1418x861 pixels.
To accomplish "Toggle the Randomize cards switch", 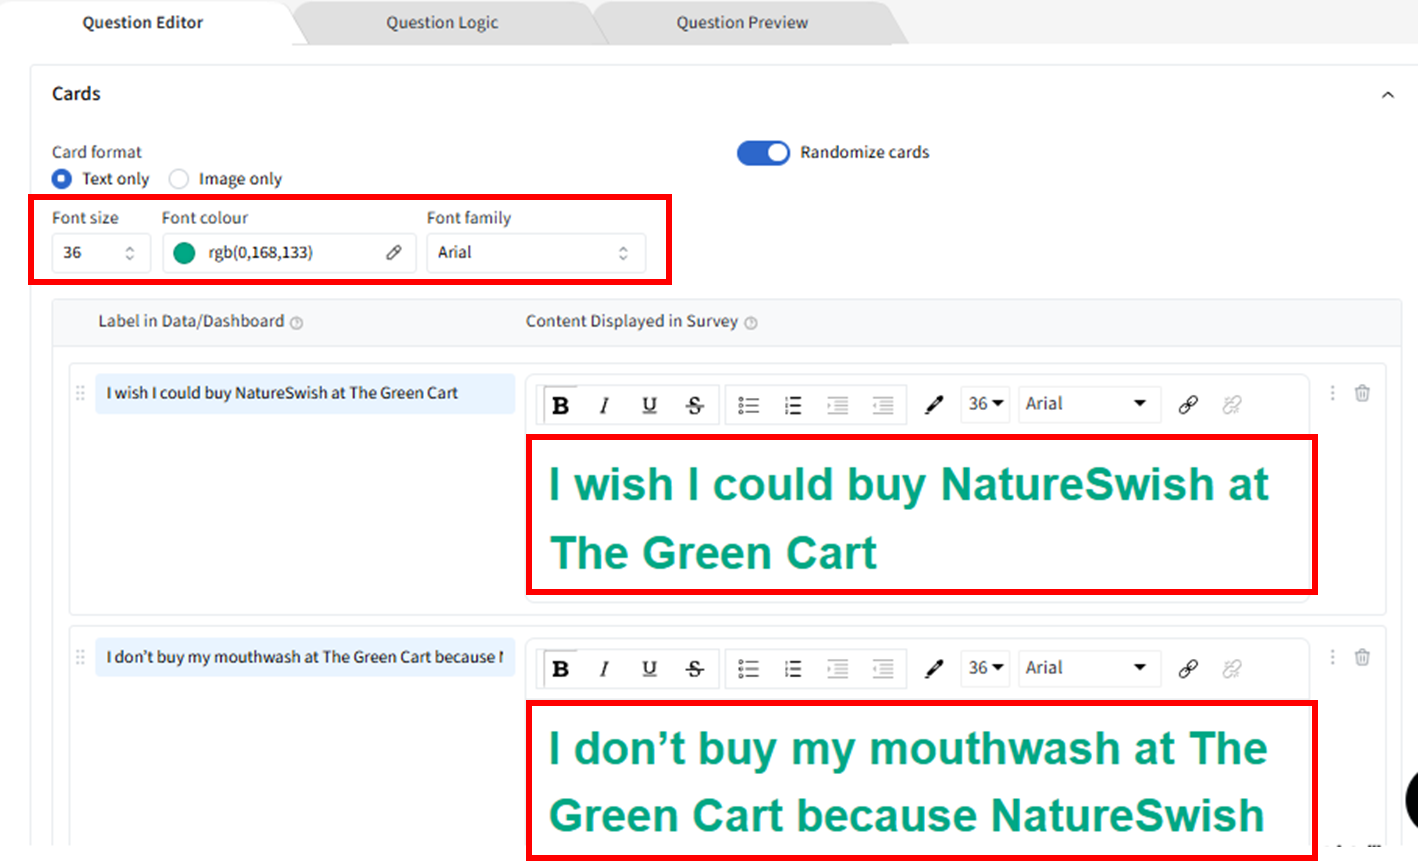I will click(x=763, y=152).
